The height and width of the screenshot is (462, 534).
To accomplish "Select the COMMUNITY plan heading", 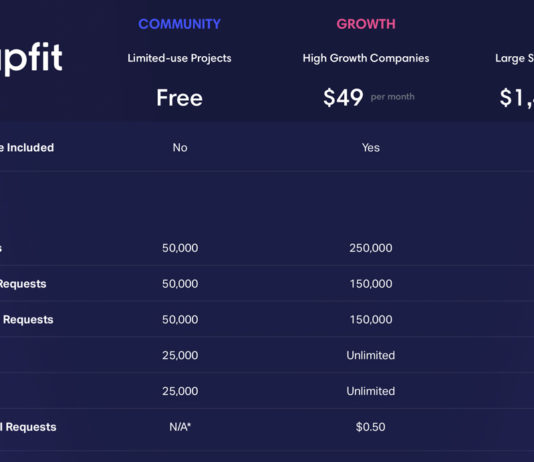I will coord(179,24).
